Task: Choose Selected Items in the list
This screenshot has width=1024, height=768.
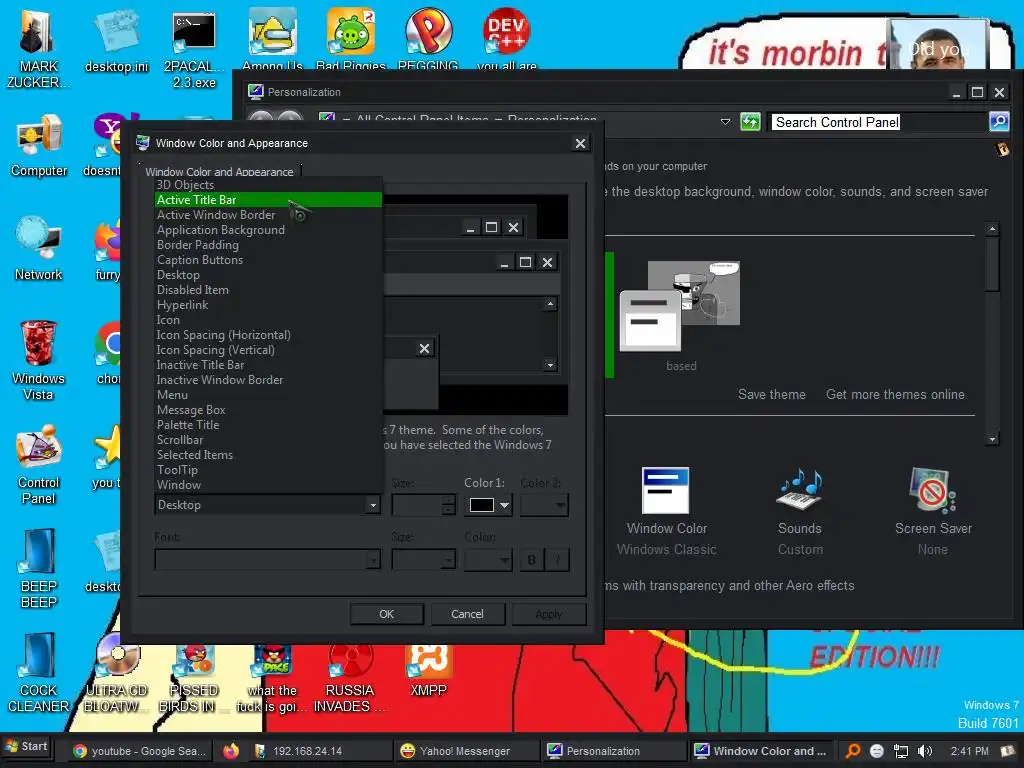Action: click(268, 455)
